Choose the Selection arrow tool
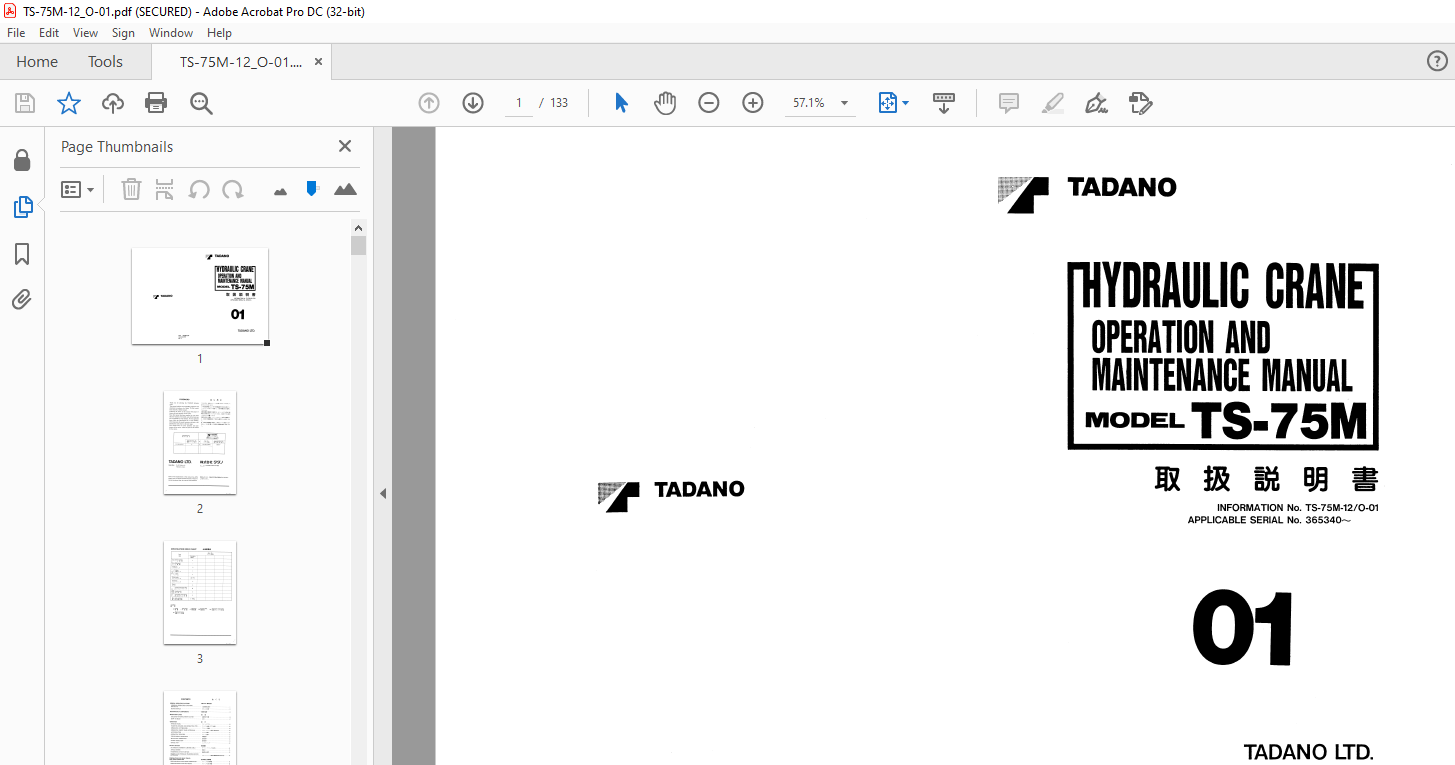1455x765 pixels. pyautogui.click(x=621, y=103)
